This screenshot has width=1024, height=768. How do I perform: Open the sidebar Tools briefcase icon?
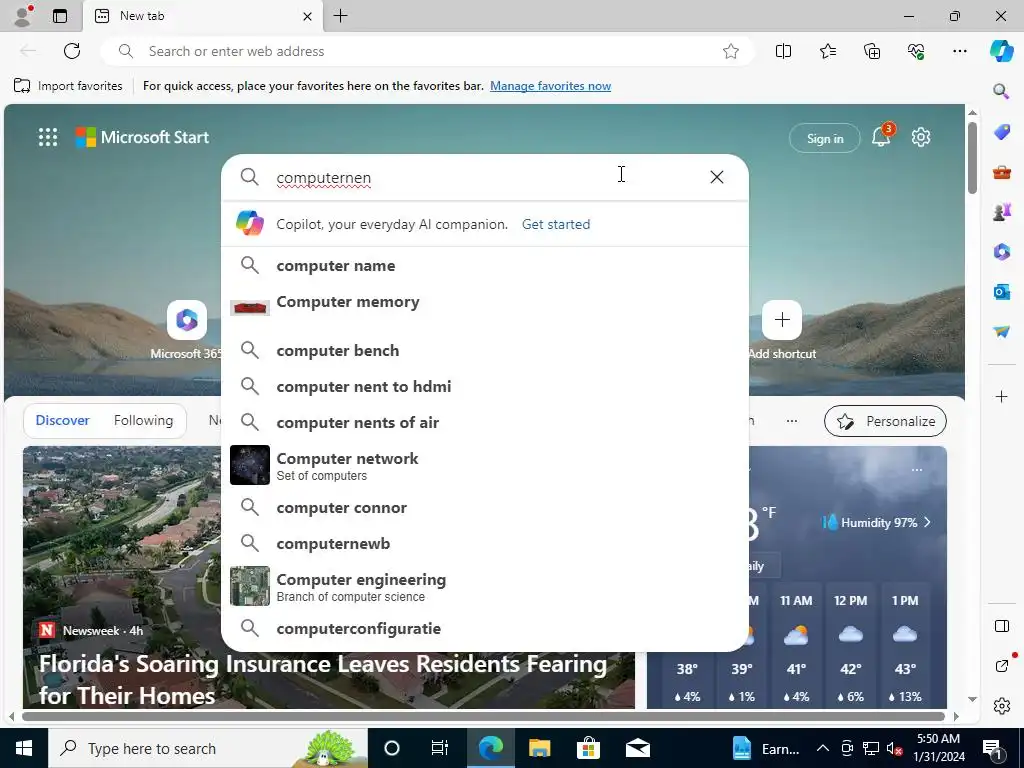click(x=1001, y=172)
